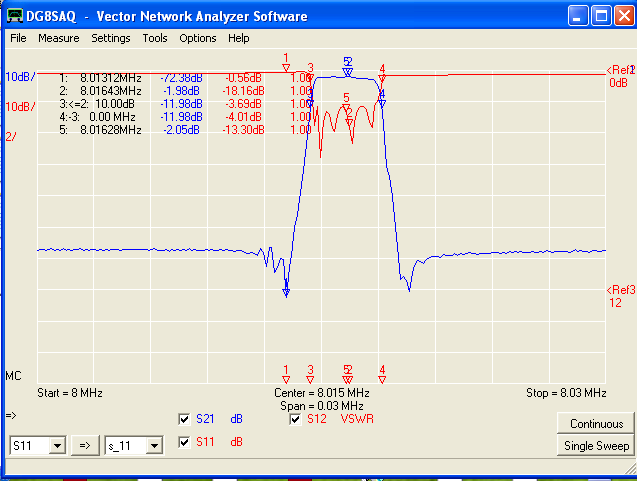
Task: Select red marker 1 at top of plot
Action: 286,64
